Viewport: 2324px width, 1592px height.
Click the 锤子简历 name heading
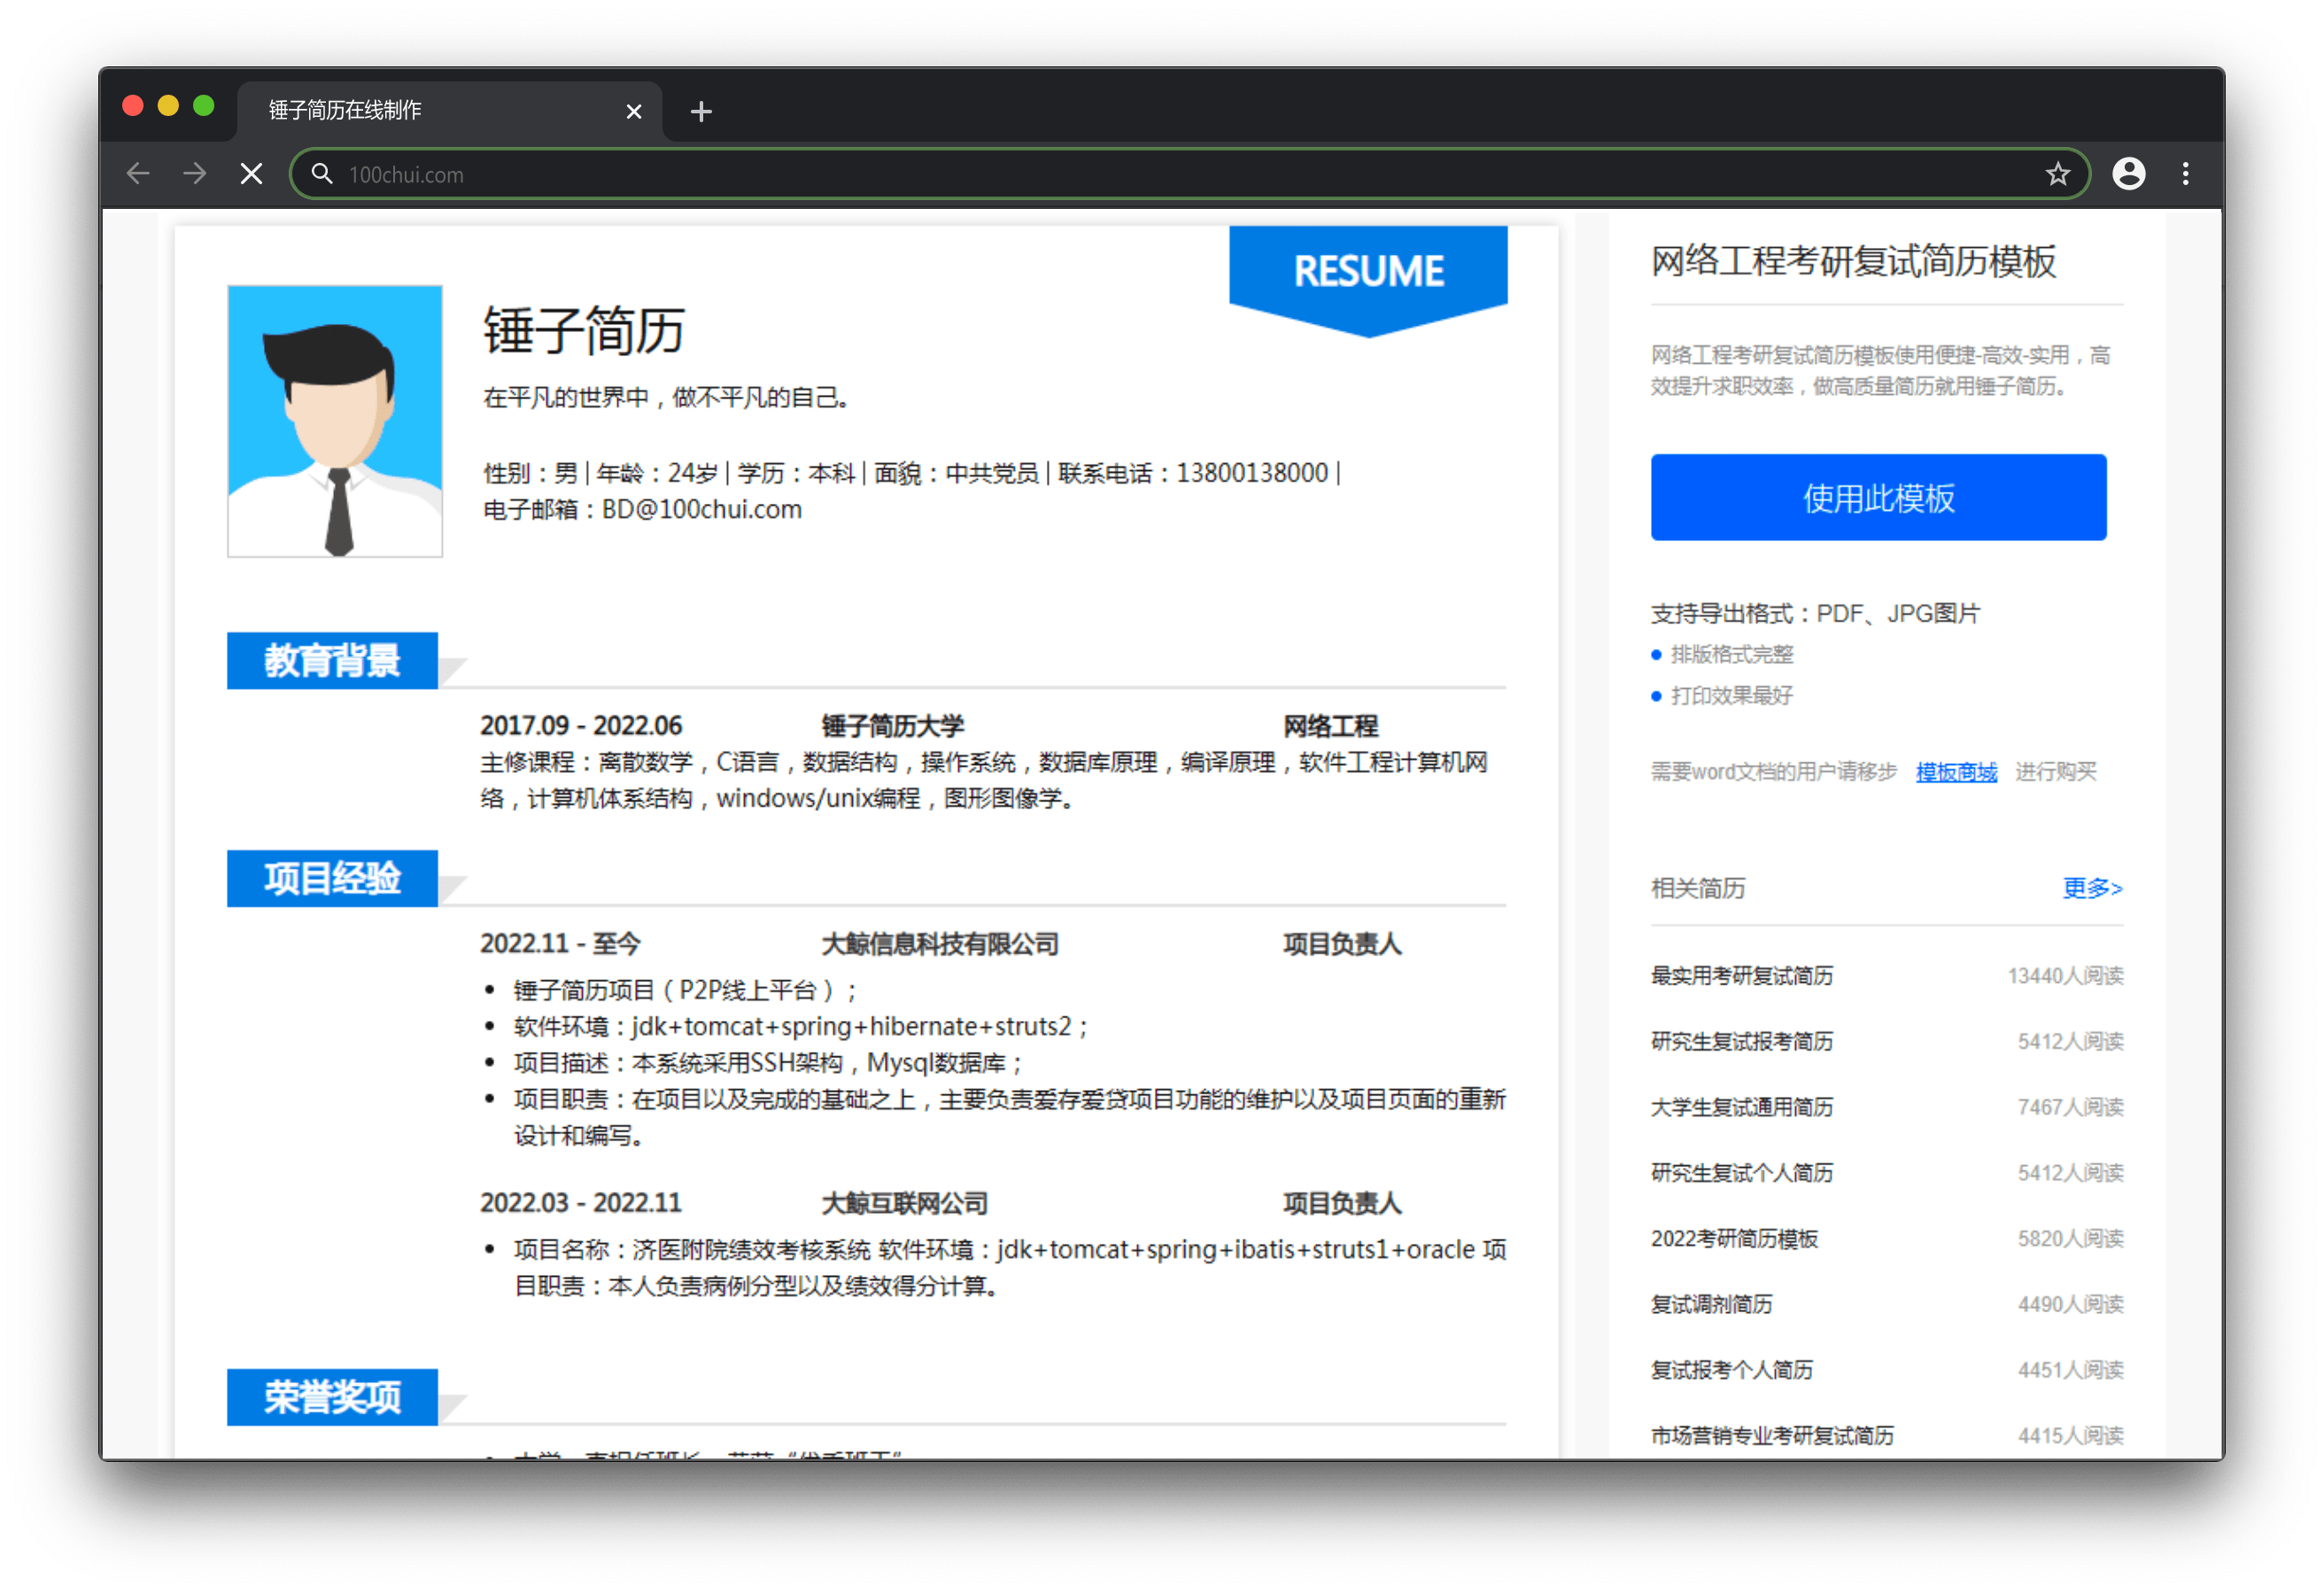coord(583,331)
